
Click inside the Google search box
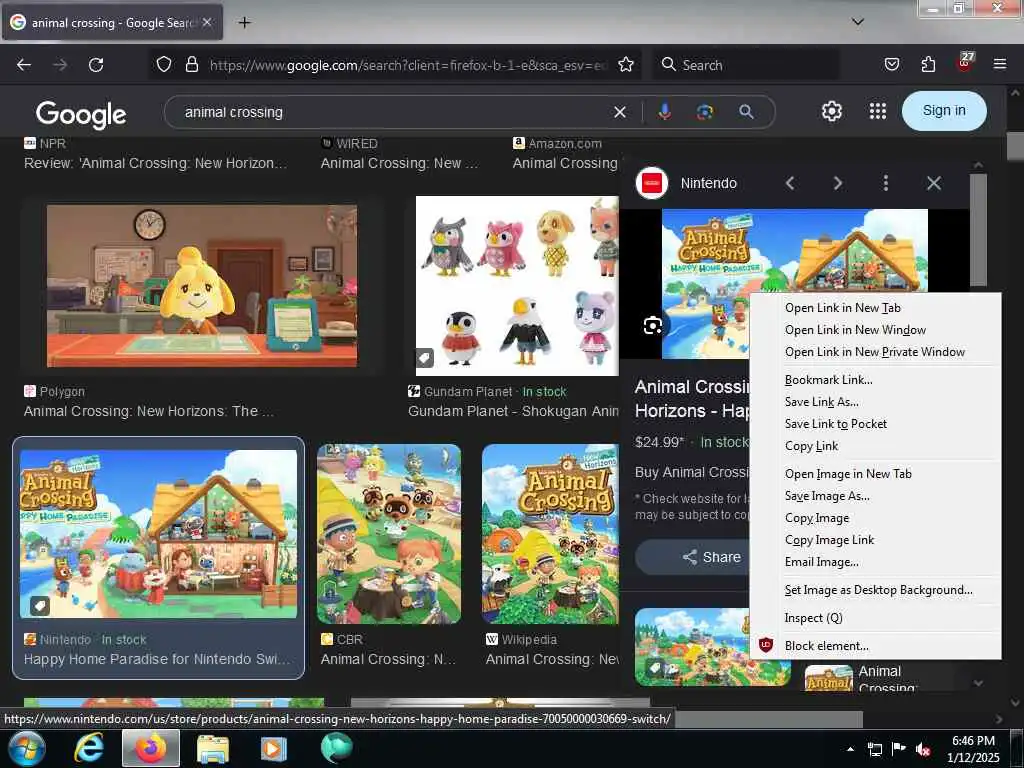[x=392, y=112]
